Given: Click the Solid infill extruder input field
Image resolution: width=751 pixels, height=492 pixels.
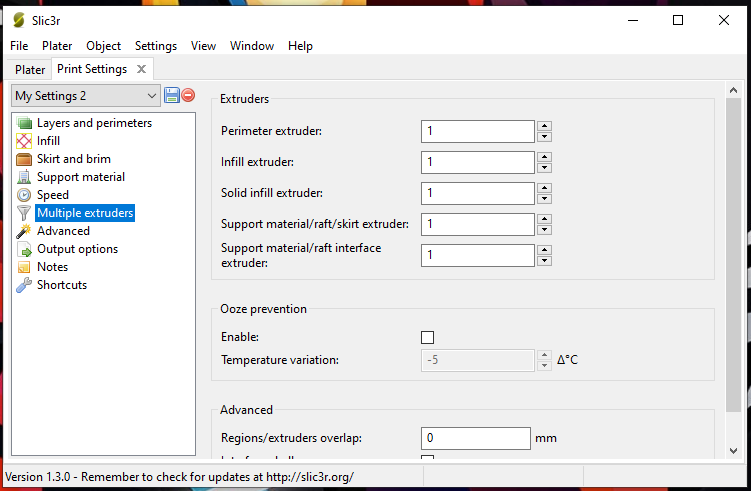Looking at the screenshot, I should [x=478, y=193].
